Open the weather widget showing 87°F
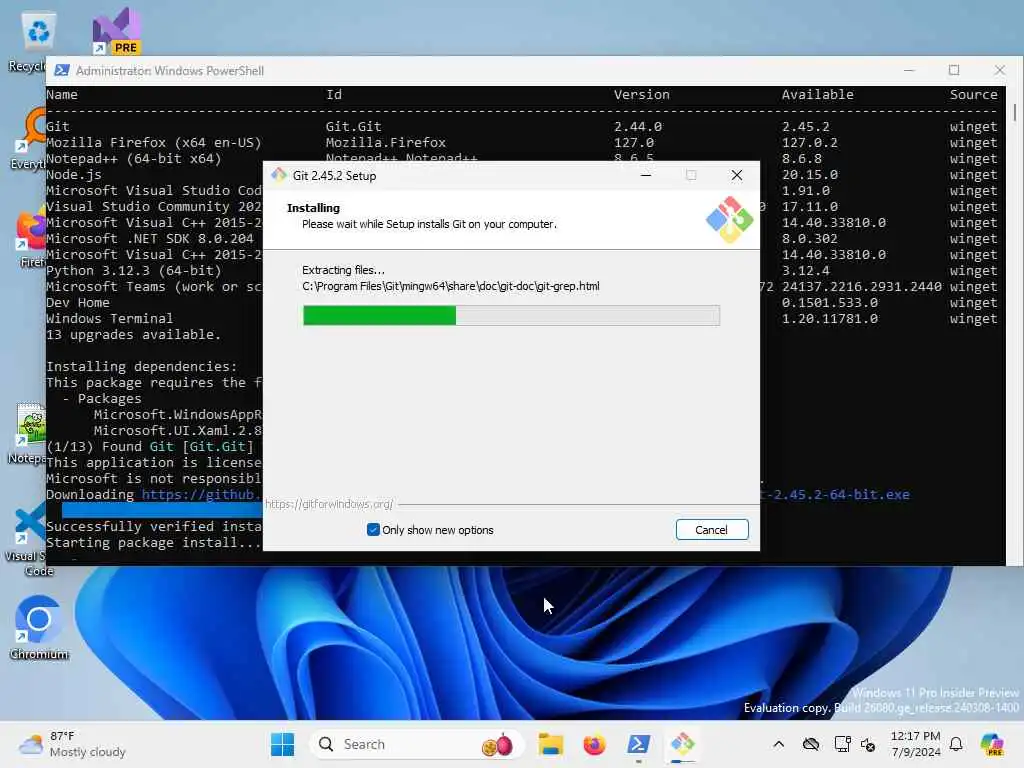Screen dimensions: 1024x768 (x=72, y=744)
